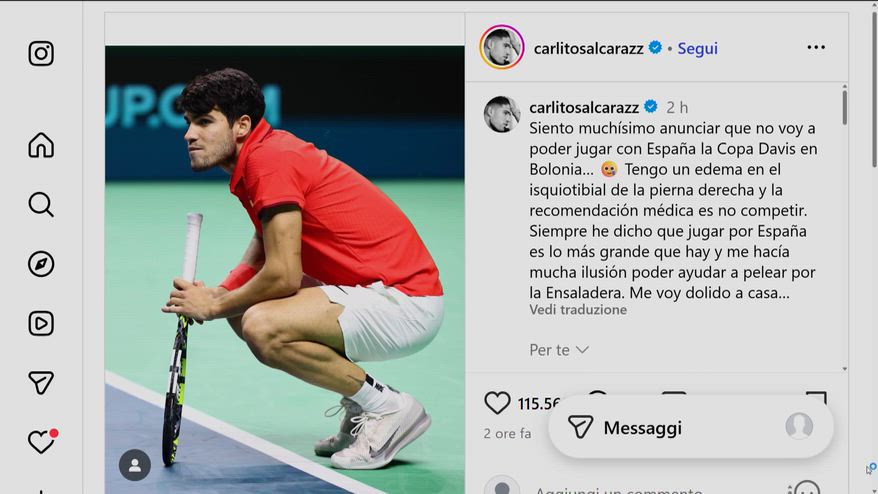Open the Search magnifier in sidebar
This screenshot has width=878, height=494.
coord(41,204)
